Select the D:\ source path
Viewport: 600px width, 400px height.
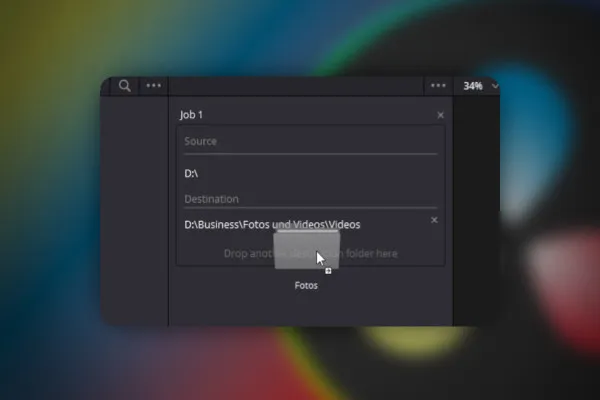[x=191, y=173]
